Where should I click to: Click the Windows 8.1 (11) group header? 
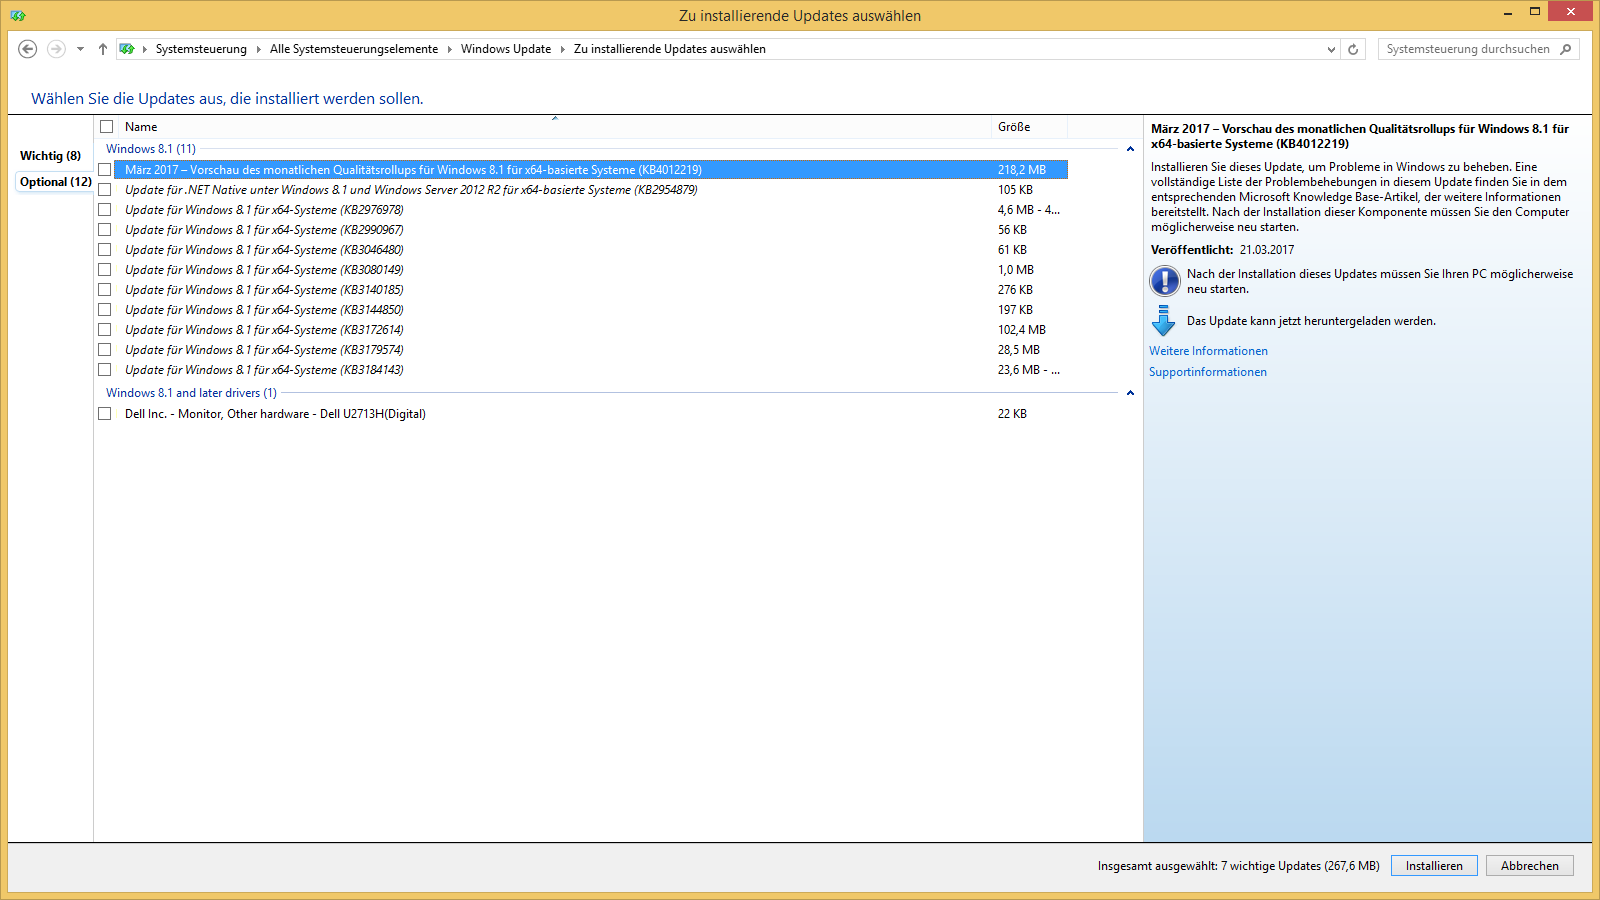click(x=151, y=149)
